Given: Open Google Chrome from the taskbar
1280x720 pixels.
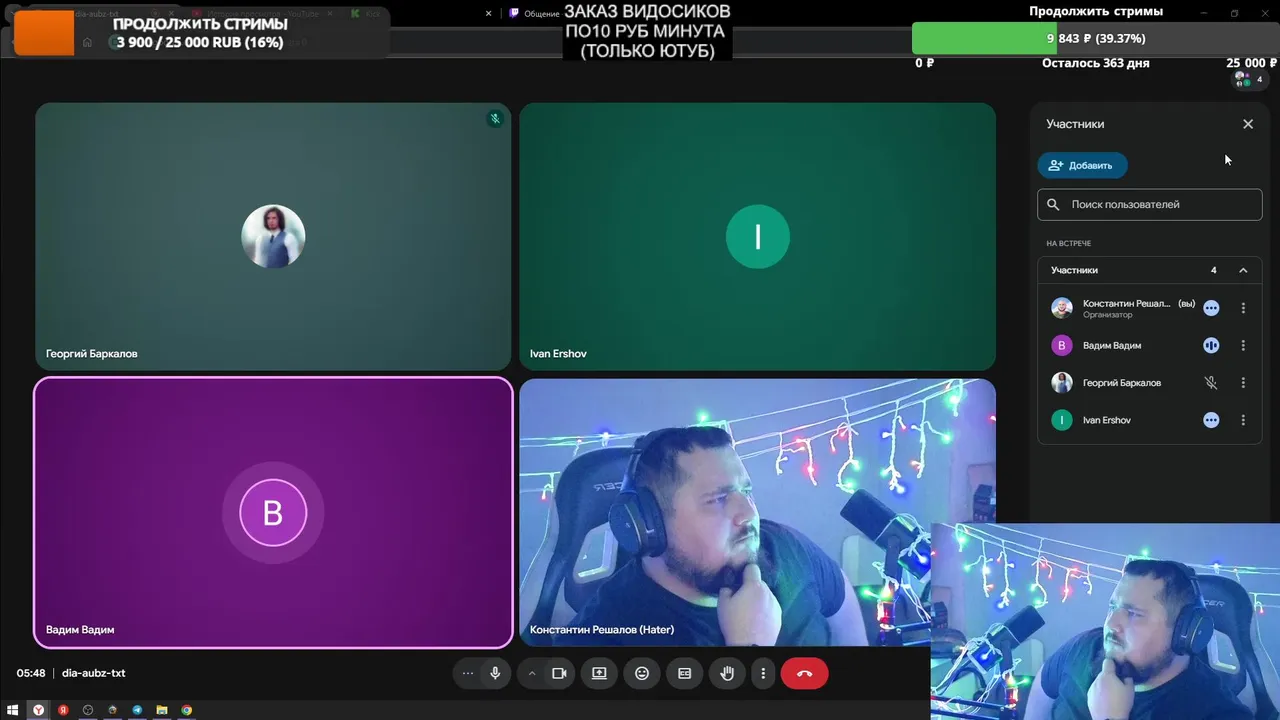Looking at the screenshot, I should [186, 710].
